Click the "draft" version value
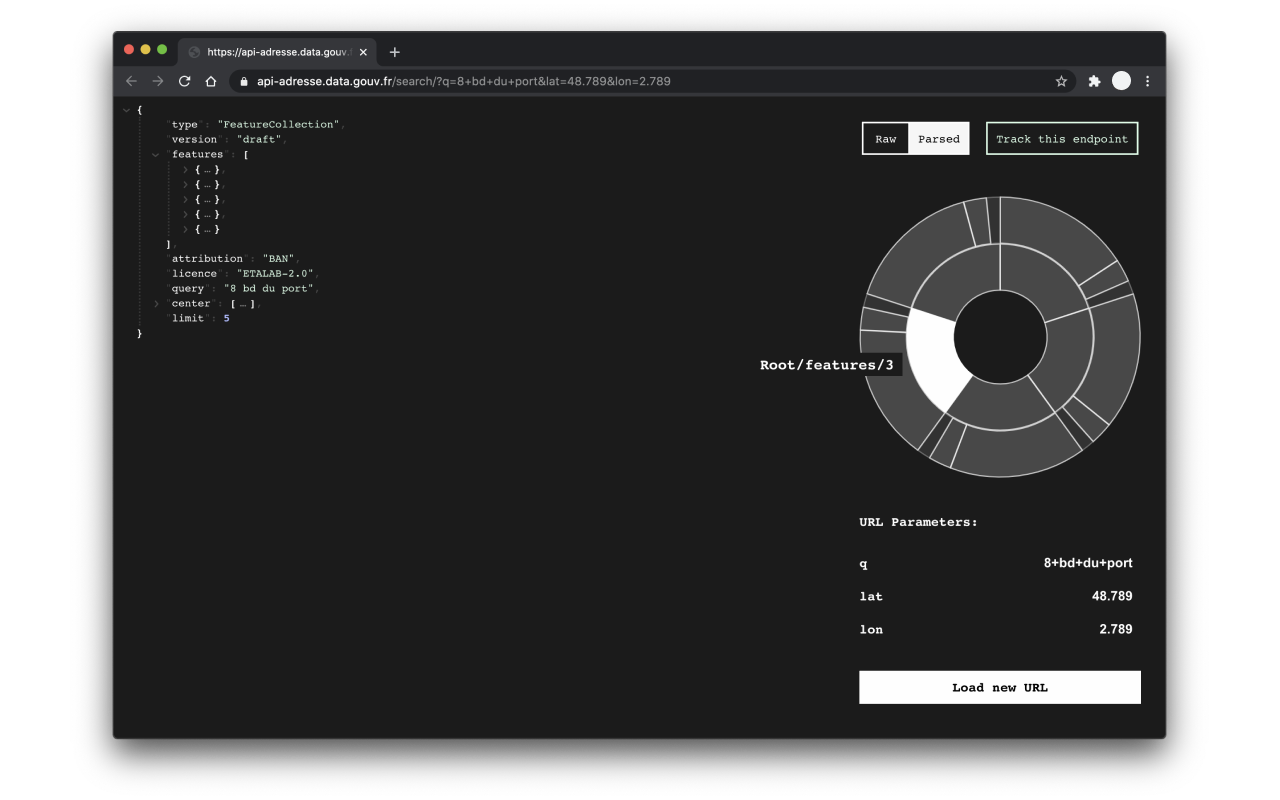This screenshot has width=1280, height=800. [x=259, y=140]
